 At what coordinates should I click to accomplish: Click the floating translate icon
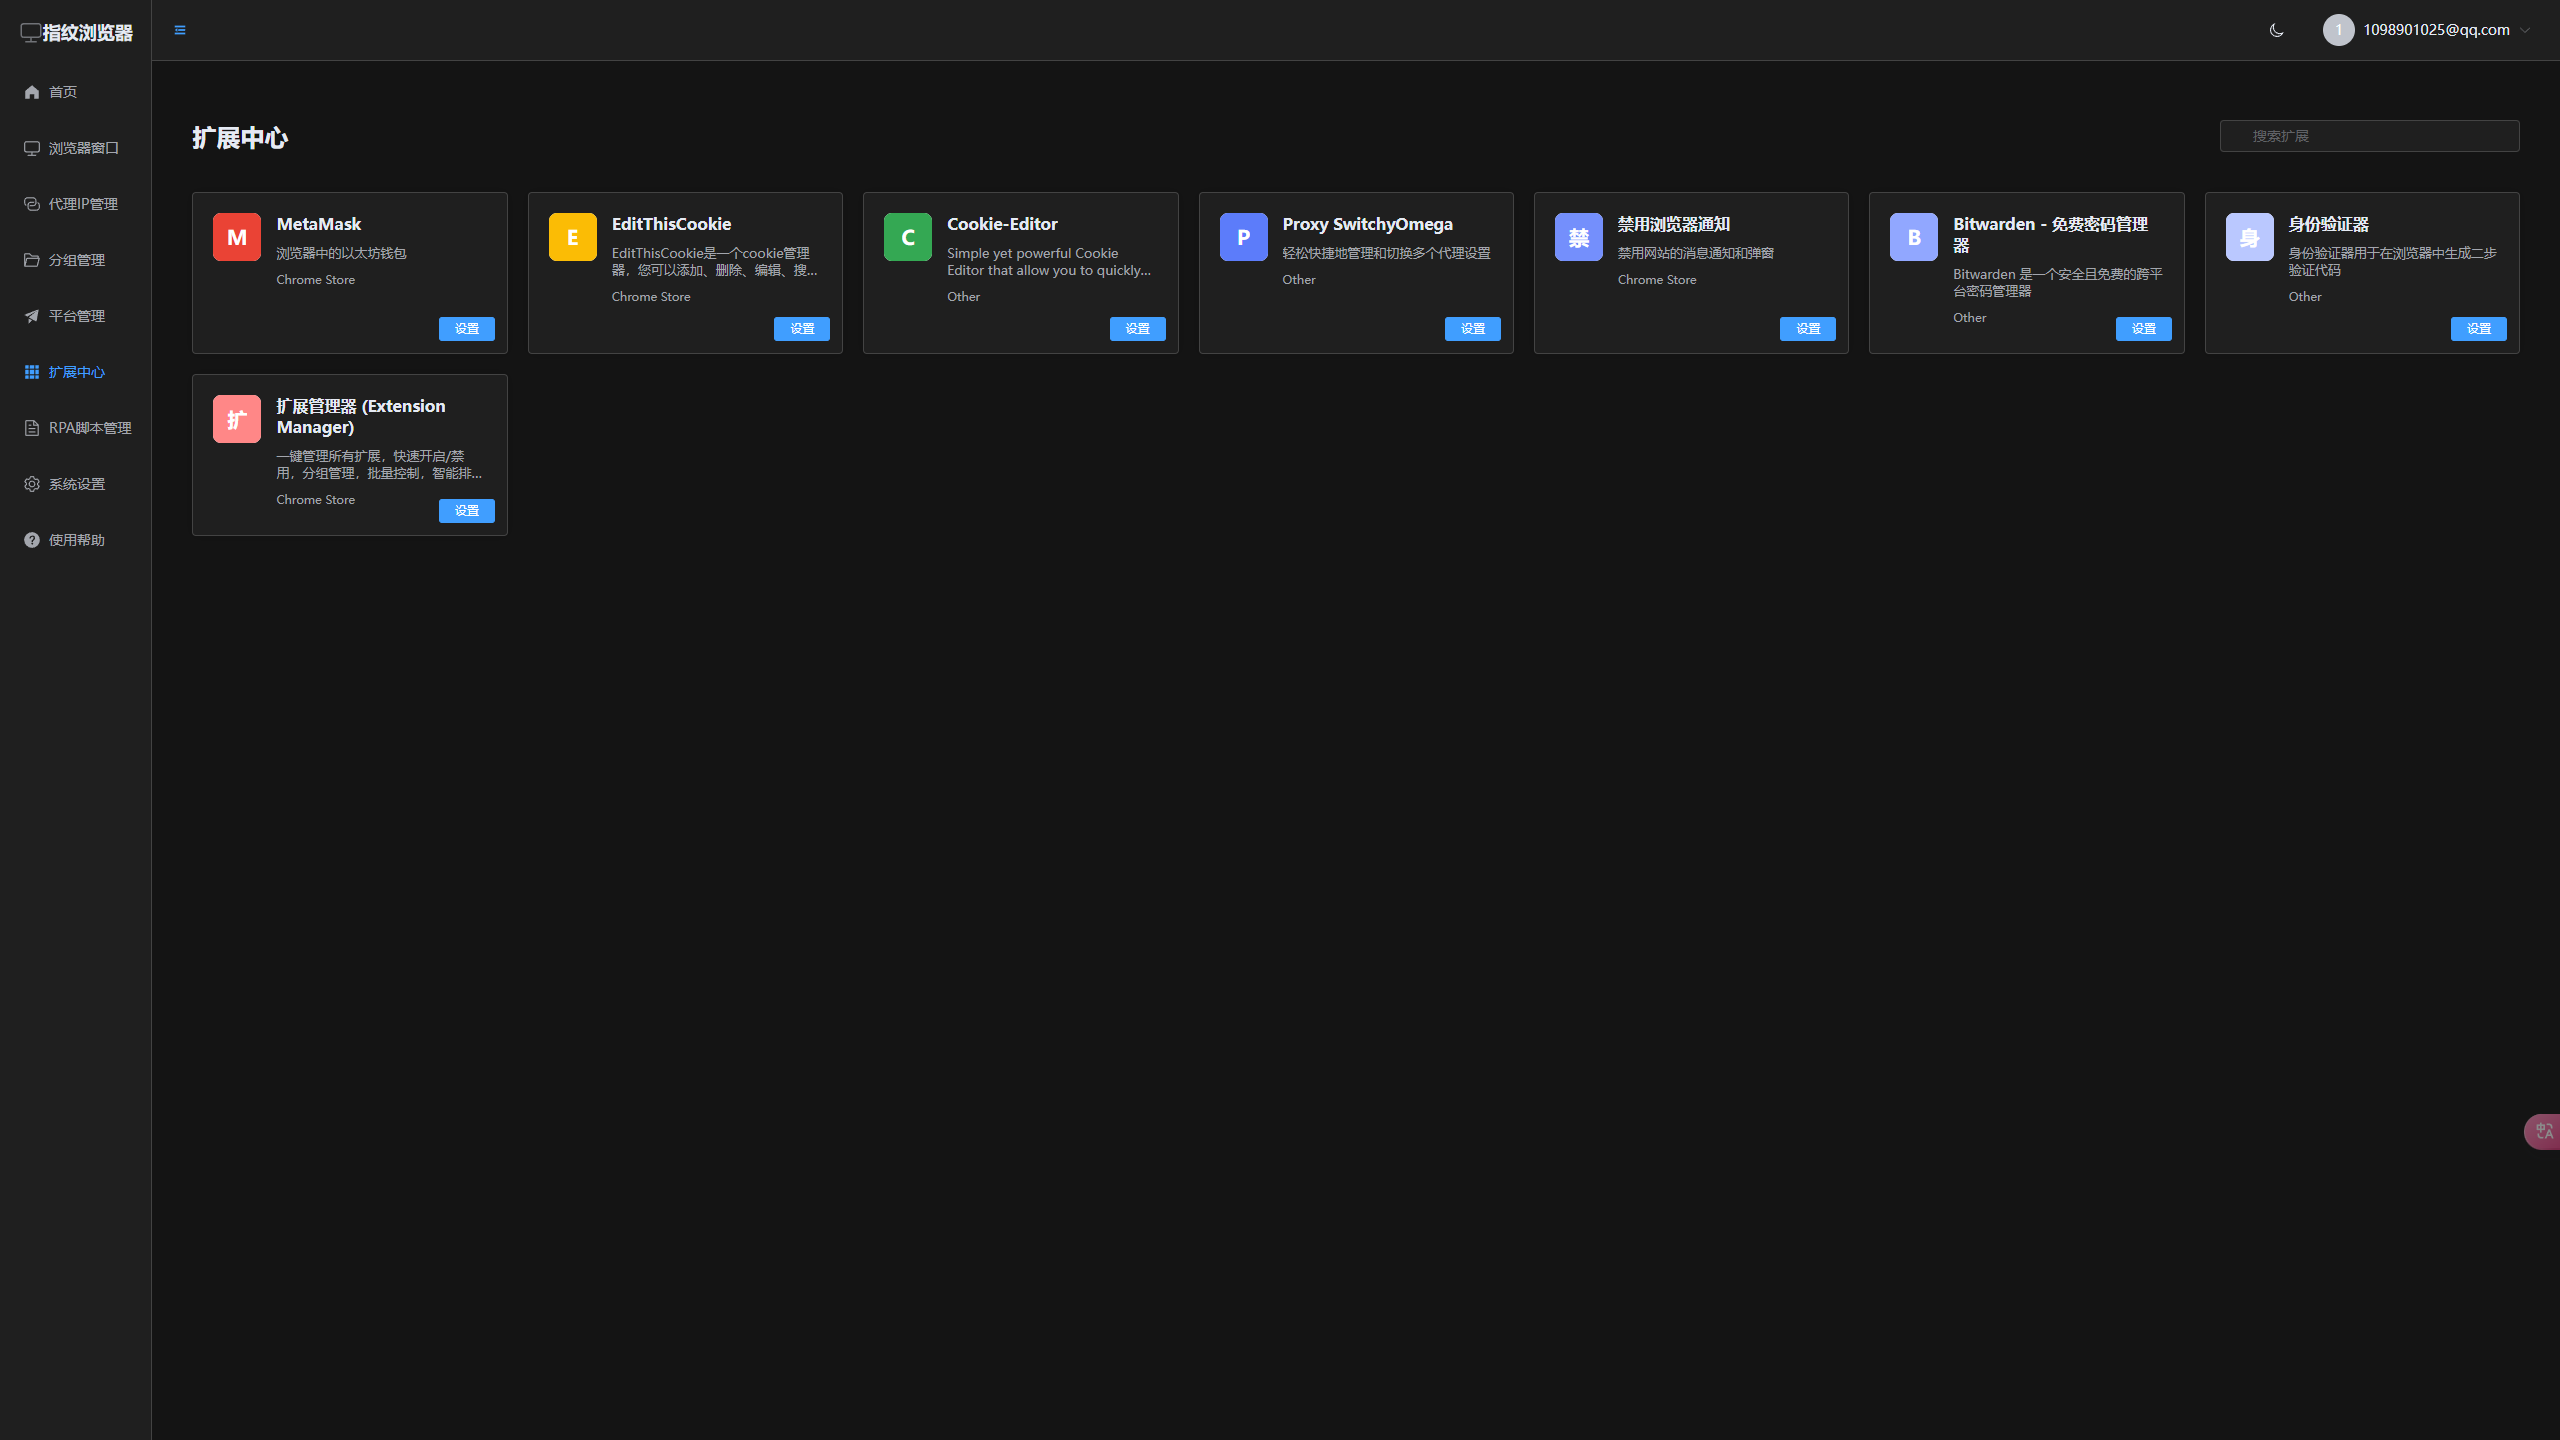click(2543, 1131)
